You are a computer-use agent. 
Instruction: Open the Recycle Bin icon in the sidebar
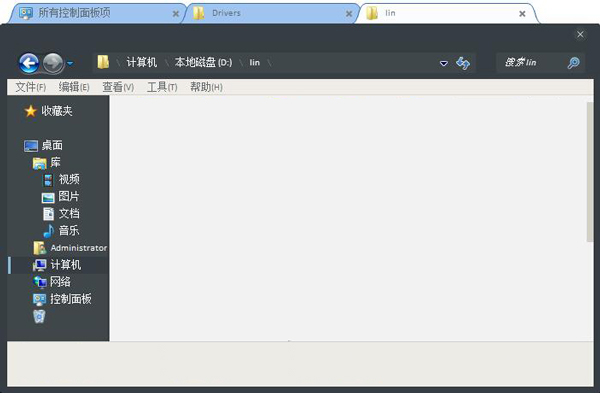(x=39, y=316)
